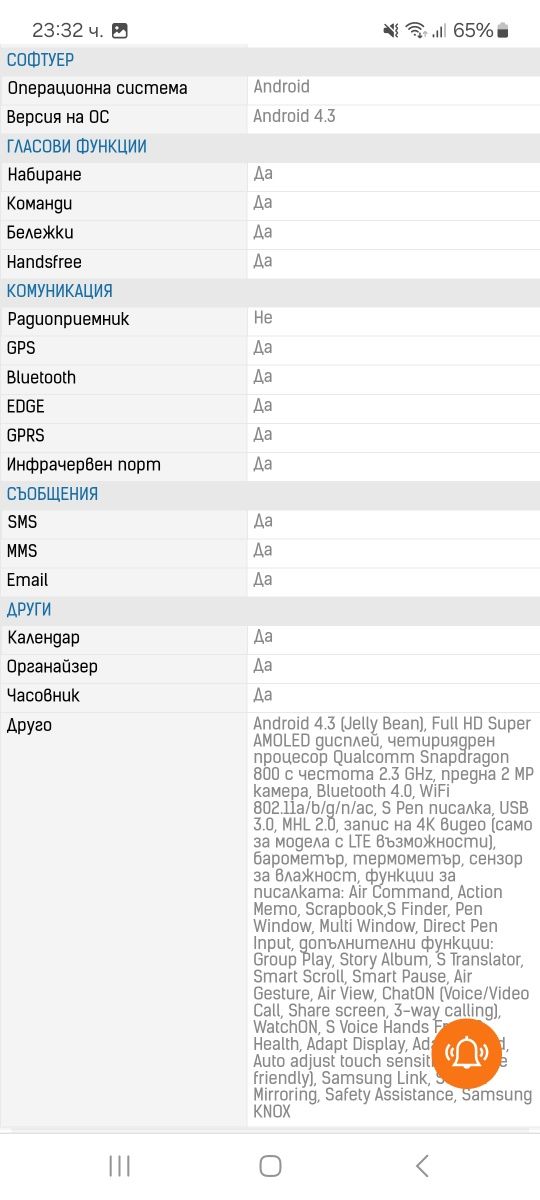
Task: Tap the ДРУГИ section header
Action: (x=29, y=610)
